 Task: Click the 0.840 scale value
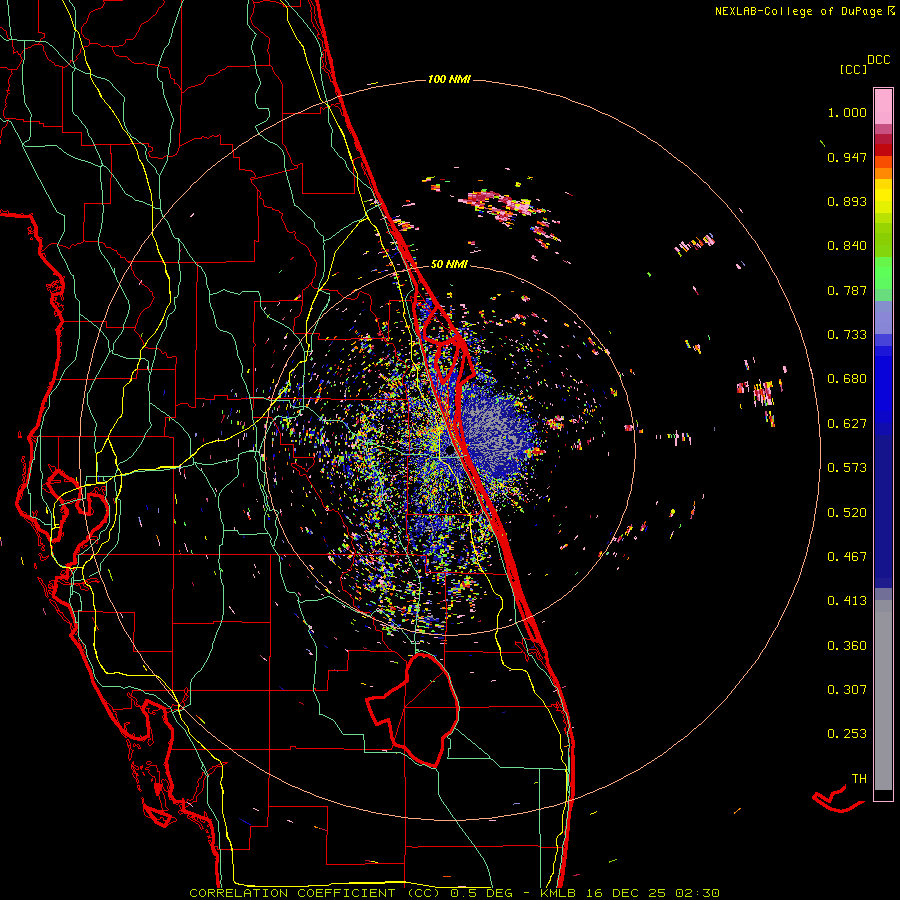click(847, 246)
